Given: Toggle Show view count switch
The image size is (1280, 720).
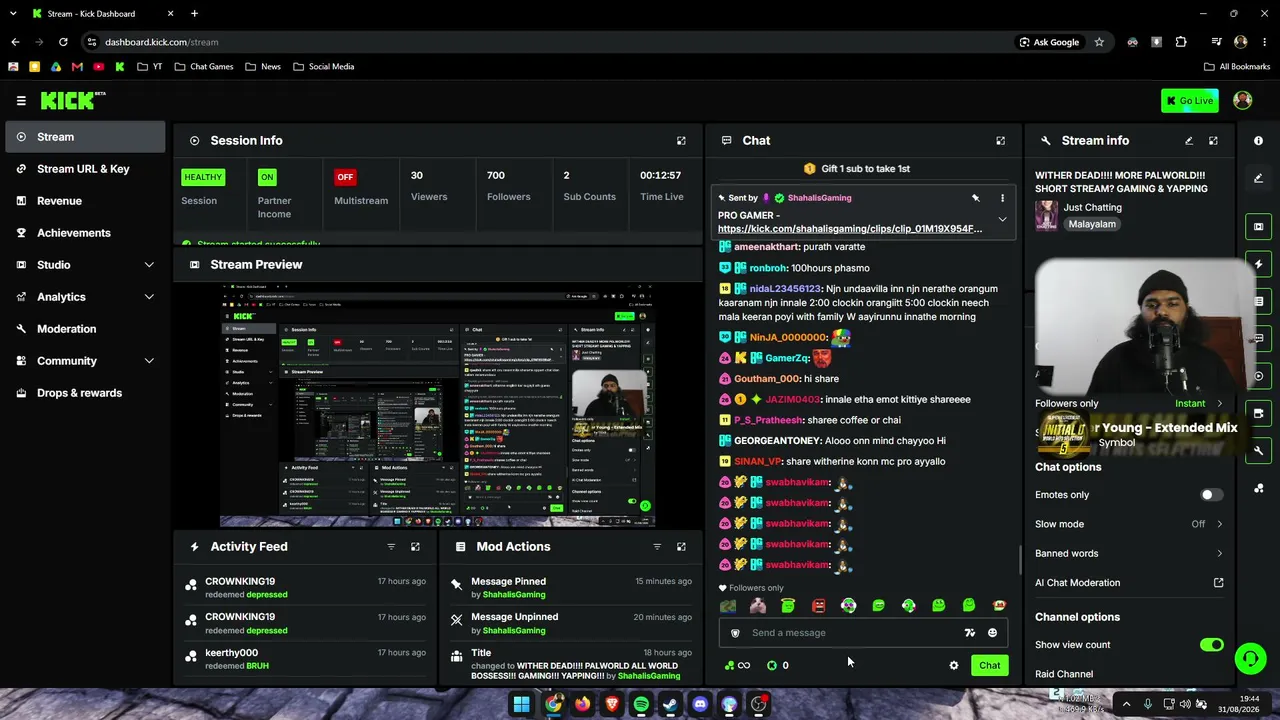Looking at the screenshot, I should pos(1212,645).
